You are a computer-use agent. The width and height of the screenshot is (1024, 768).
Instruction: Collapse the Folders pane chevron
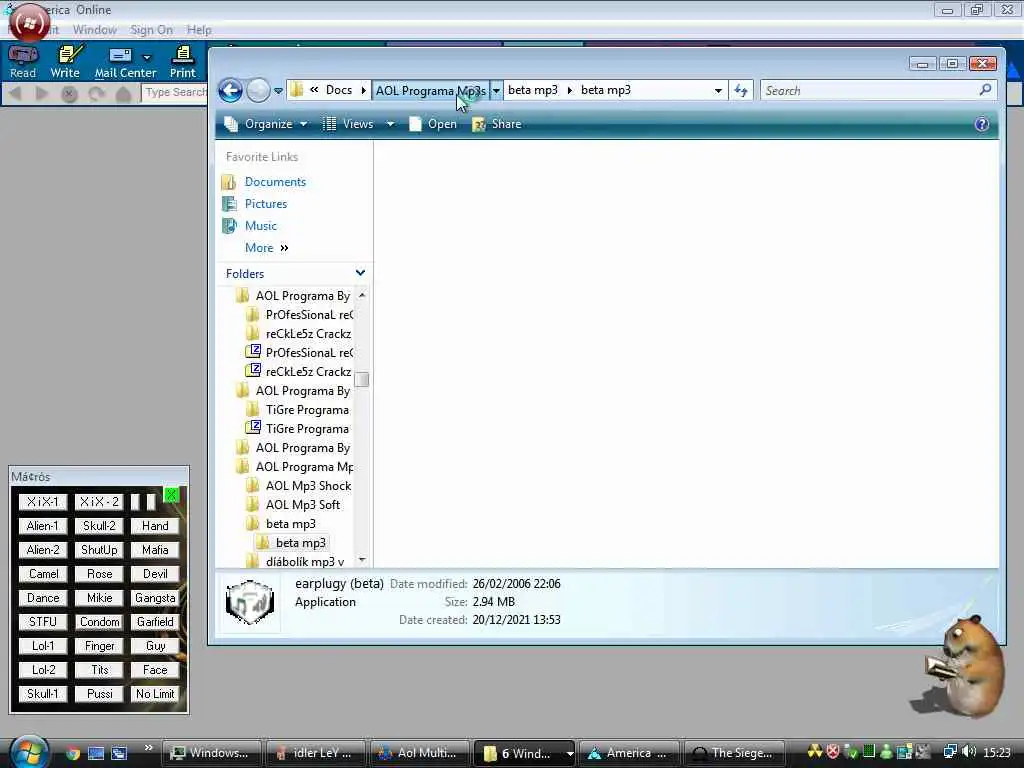pyautogui.click(x=360, y=273)
